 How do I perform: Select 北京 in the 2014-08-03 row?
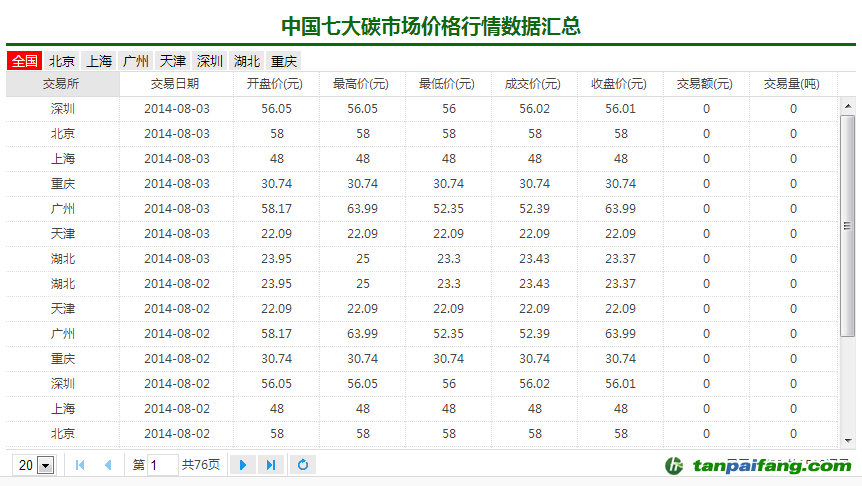63,134
